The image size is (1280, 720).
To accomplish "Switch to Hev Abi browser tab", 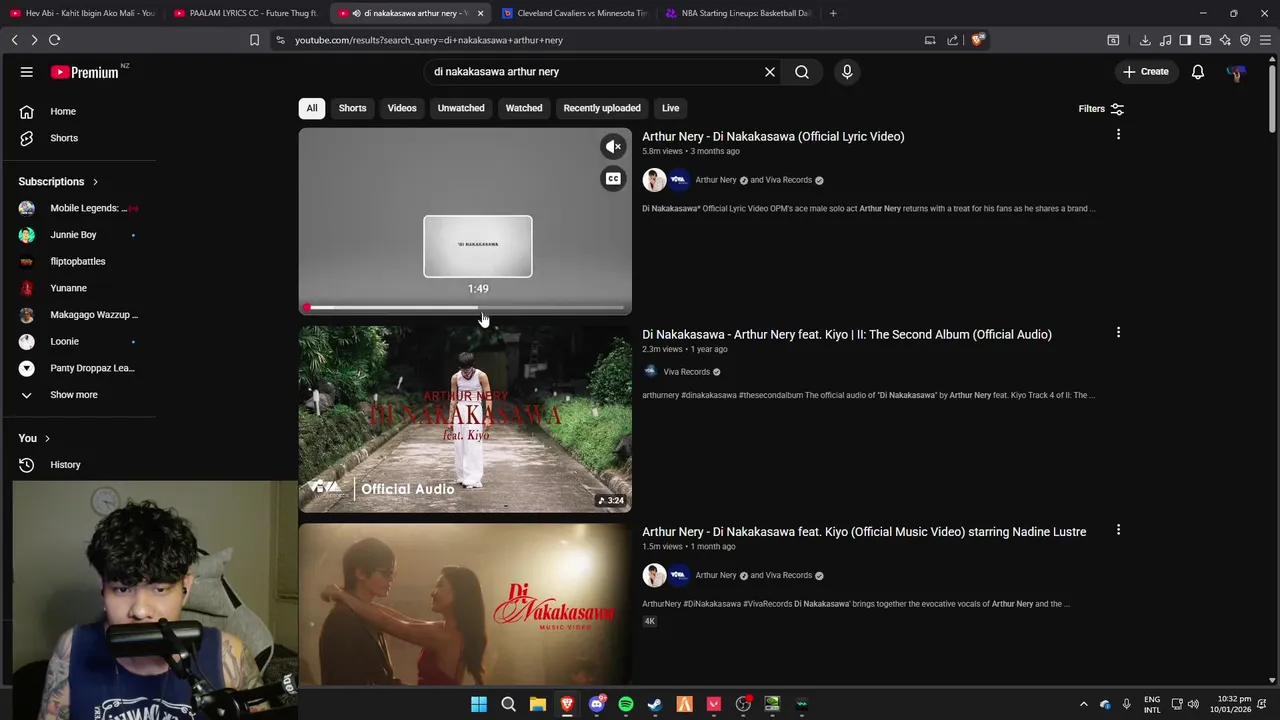I will 82,13.
